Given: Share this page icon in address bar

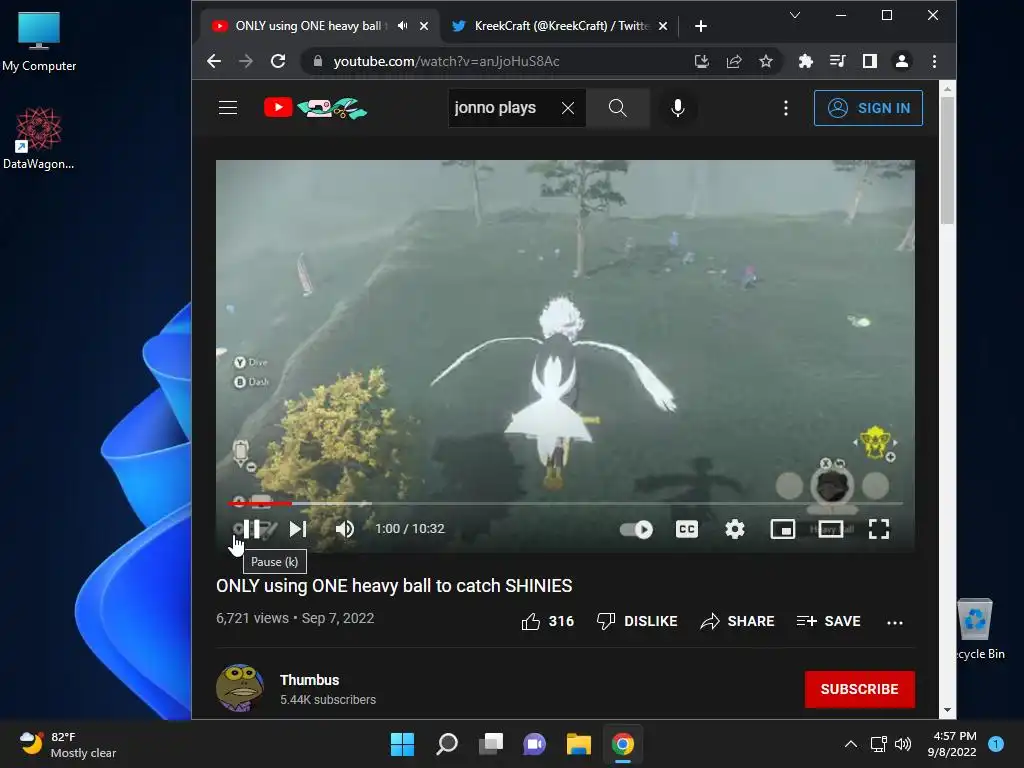Looking at the screenshot, I should coord(734,61).
